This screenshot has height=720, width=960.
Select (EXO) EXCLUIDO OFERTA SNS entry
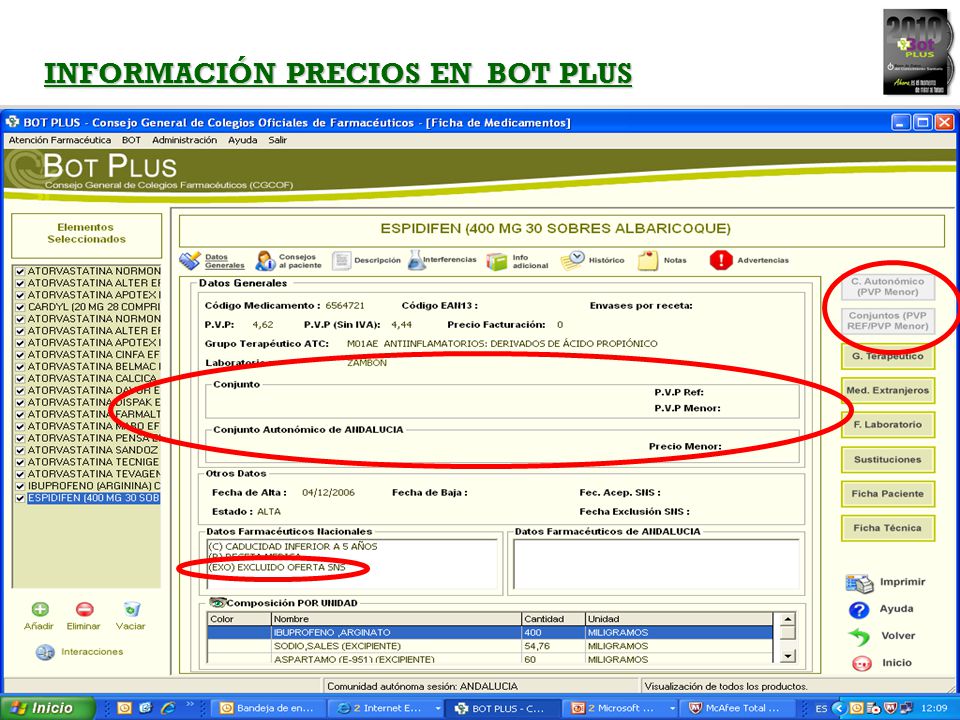pyautogui.click(x=277, y=568)
